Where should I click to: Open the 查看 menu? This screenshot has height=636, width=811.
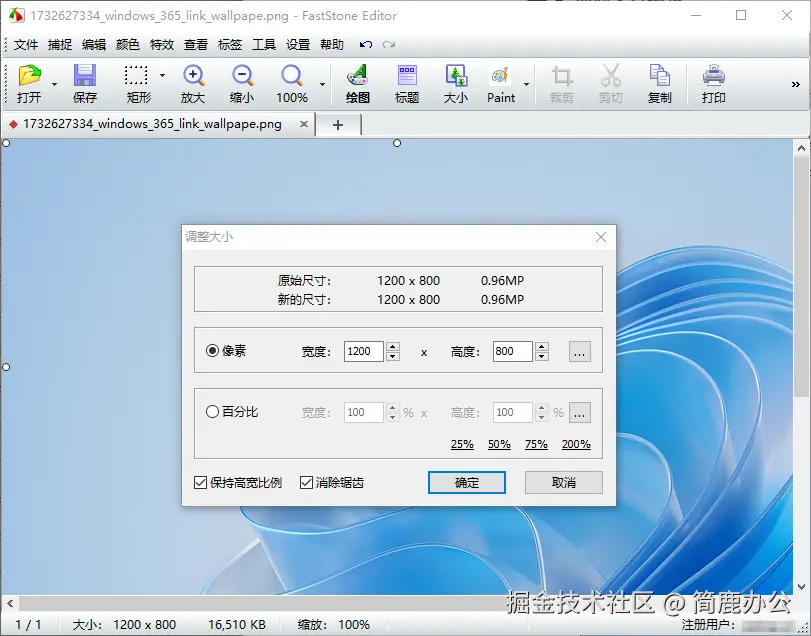196,45
